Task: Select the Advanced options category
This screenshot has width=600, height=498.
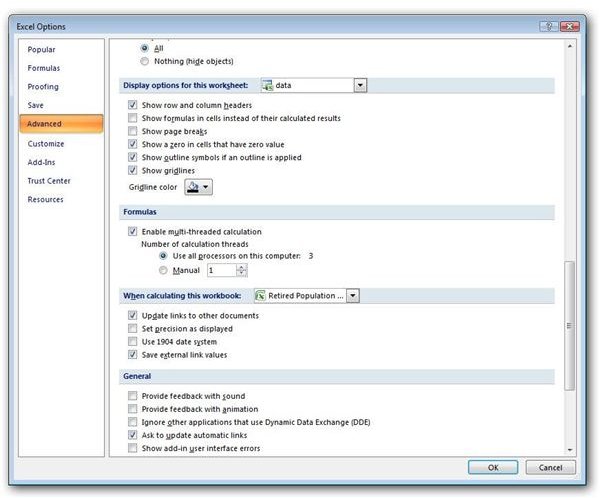Action: pyautogui.click(x=62, y=124)
